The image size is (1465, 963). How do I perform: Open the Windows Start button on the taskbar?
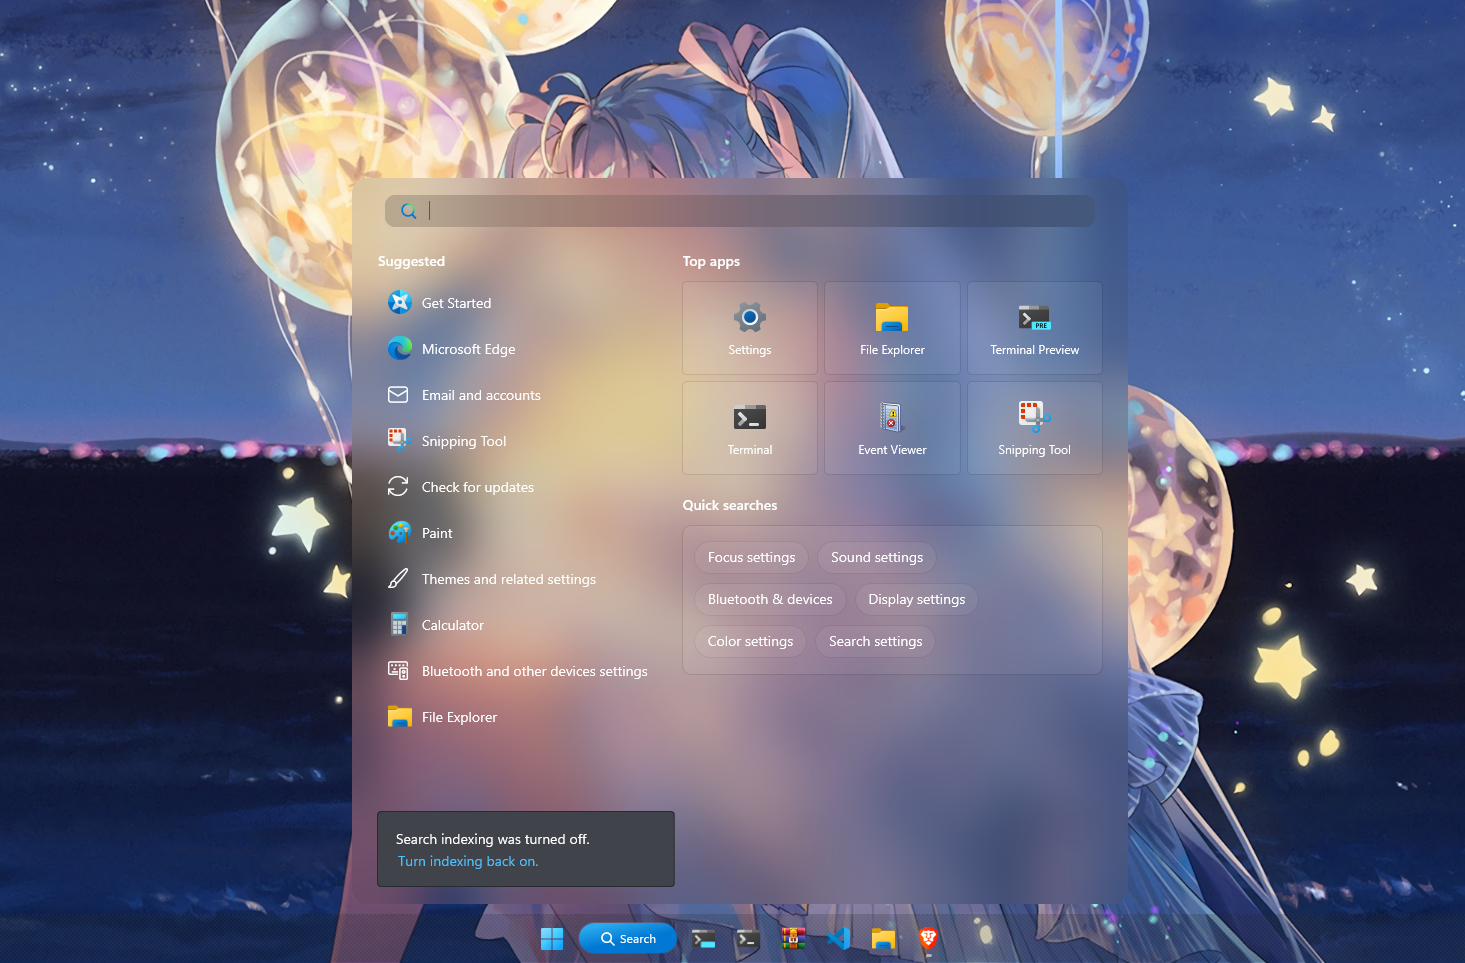pos(552,939)
